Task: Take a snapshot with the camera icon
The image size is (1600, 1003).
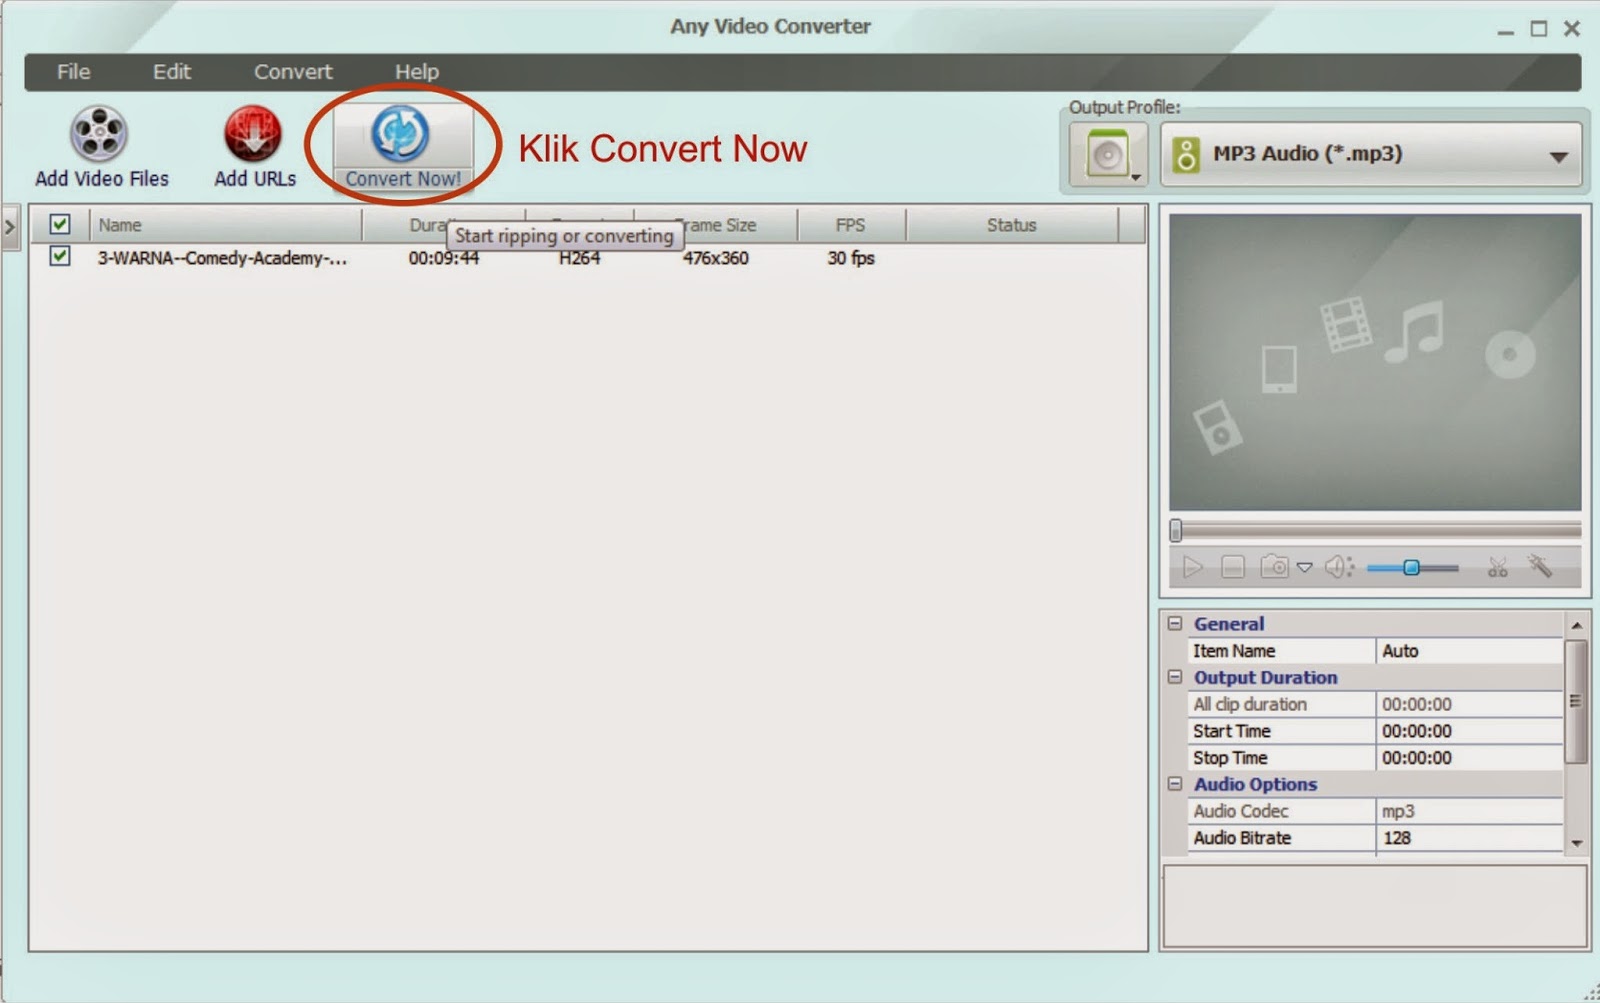Action: point(1273,566)
